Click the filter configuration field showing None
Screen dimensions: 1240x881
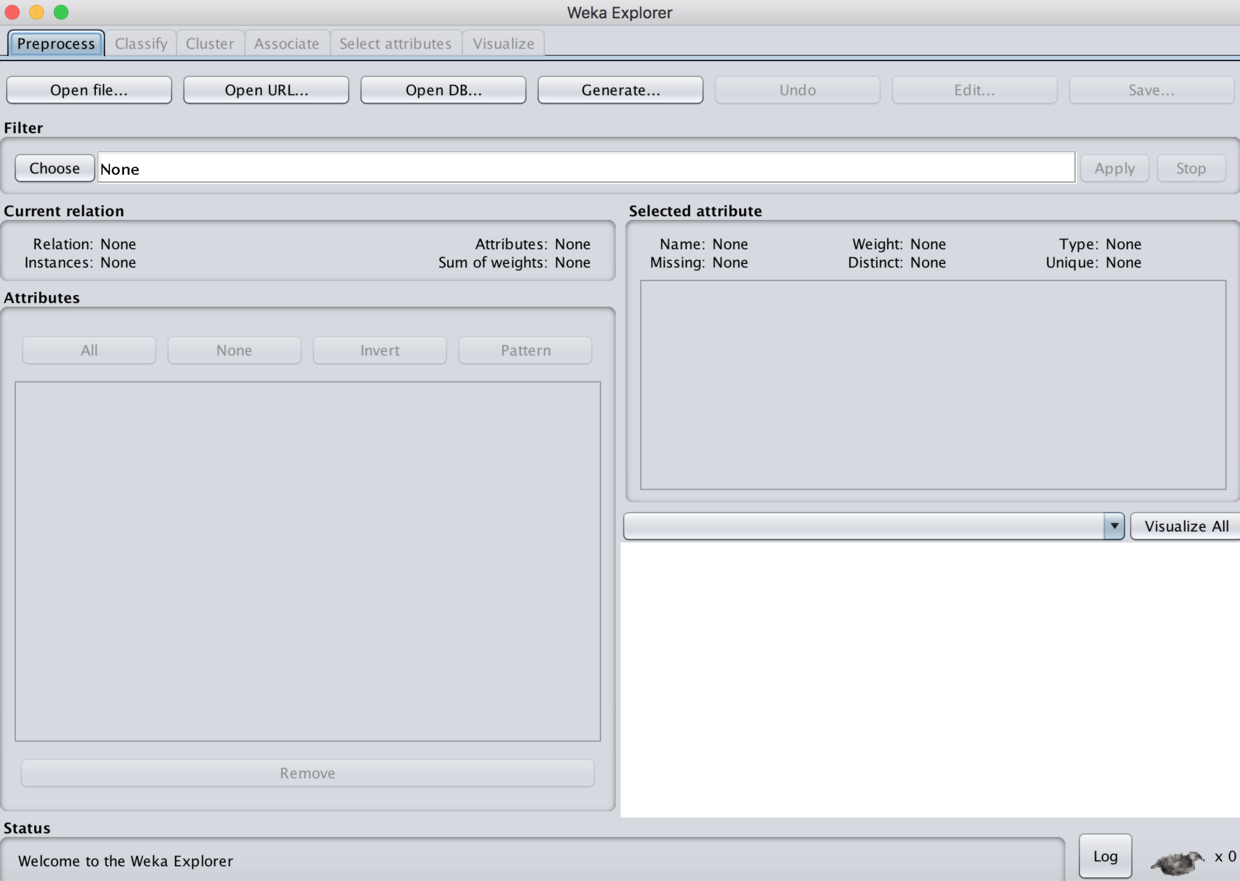coord(586,168)
